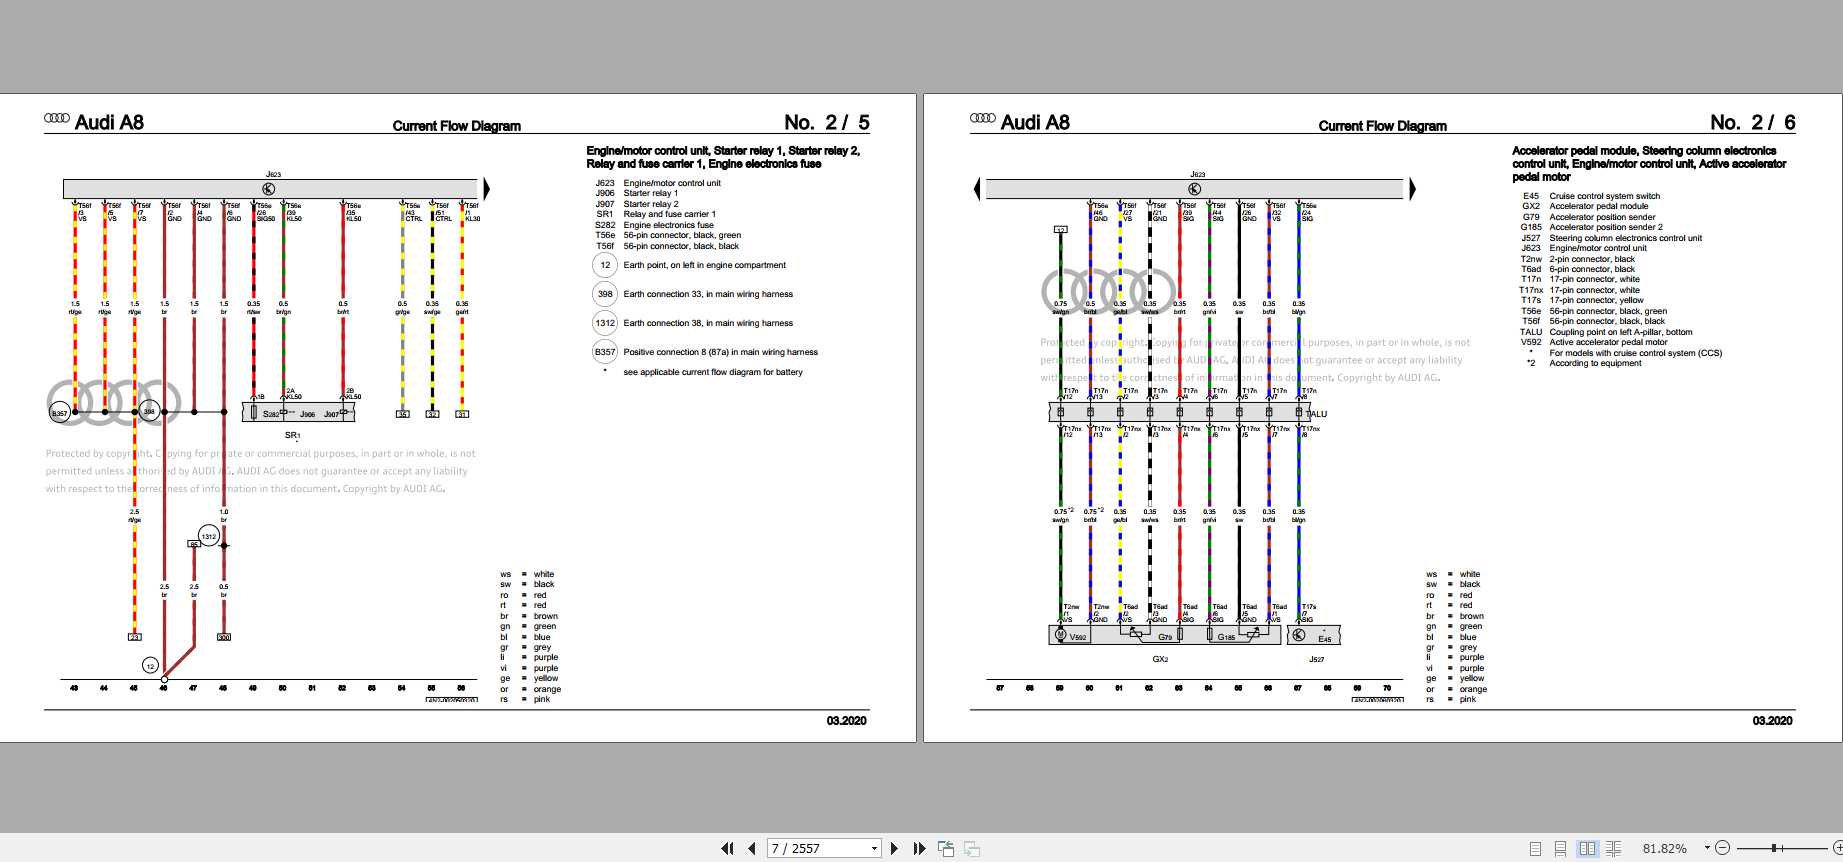Jump to the last page
1843x862 pixels.
tap(919, 849)
